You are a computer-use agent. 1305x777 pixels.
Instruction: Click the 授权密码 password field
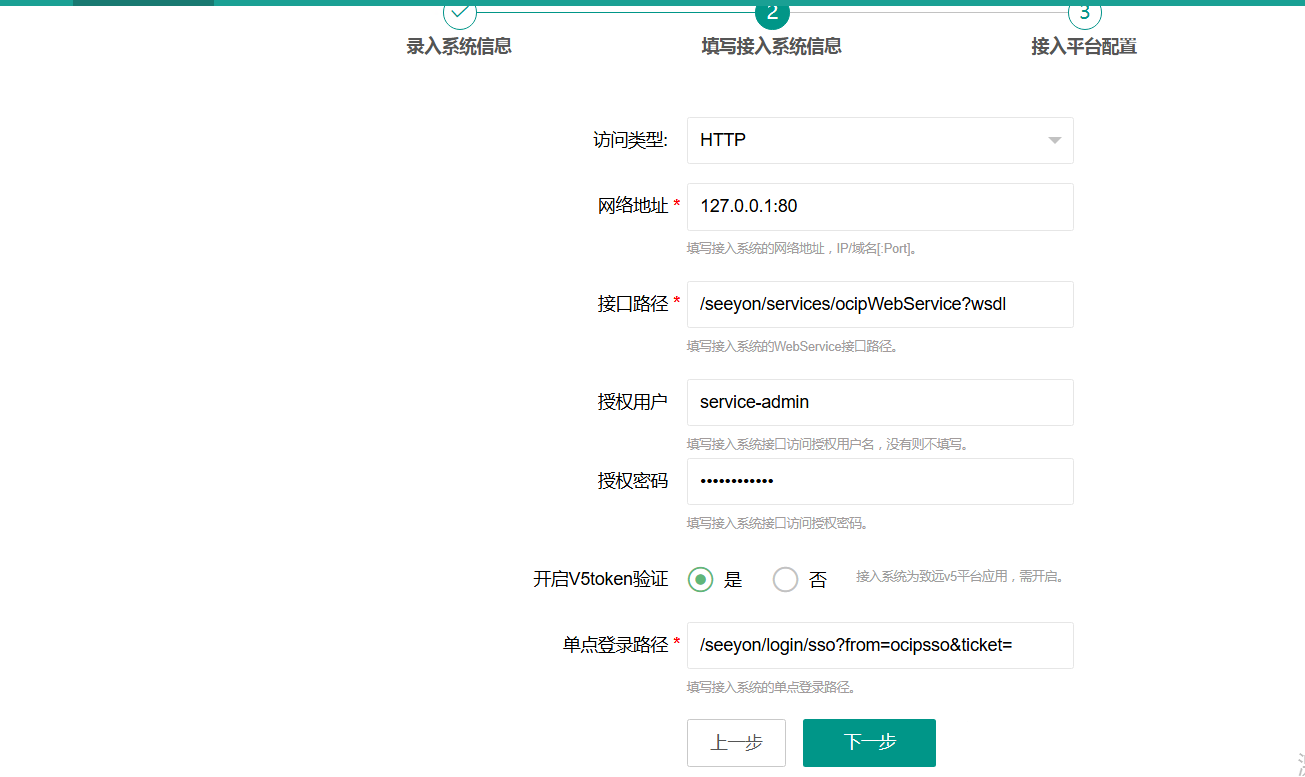point(880,481)
